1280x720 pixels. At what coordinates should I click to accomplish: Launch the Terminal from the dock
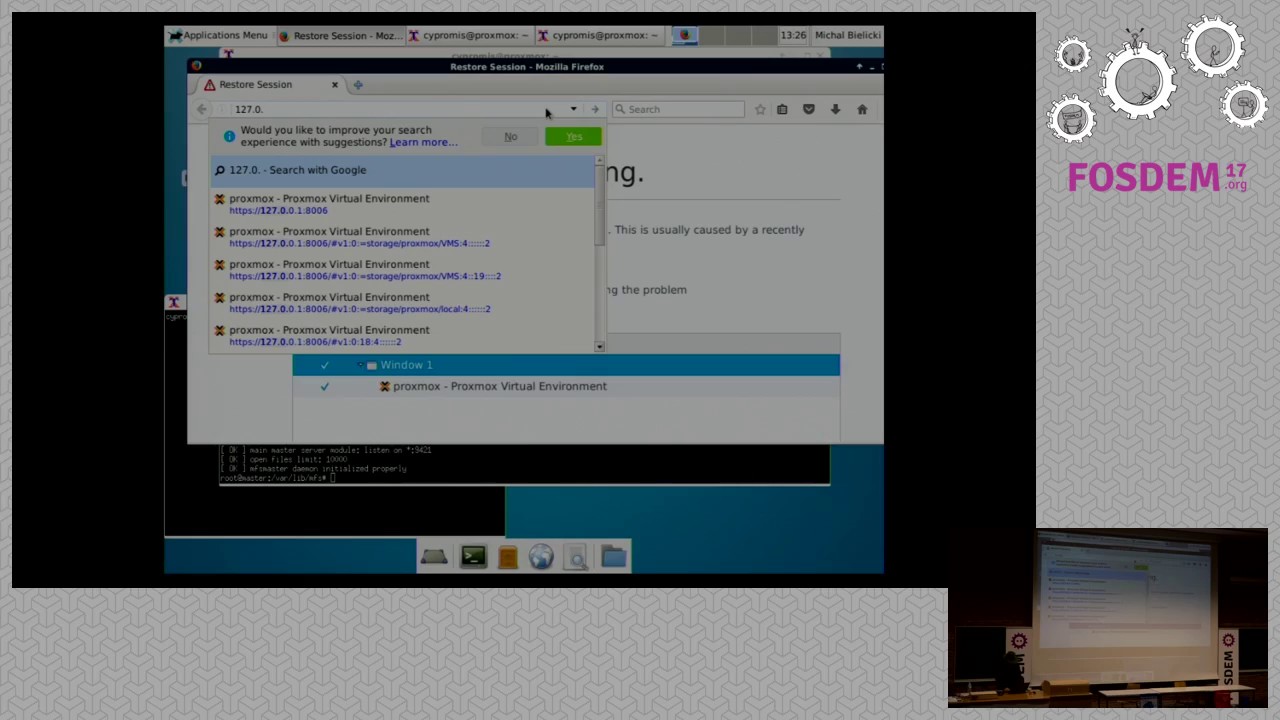point(473,557)
